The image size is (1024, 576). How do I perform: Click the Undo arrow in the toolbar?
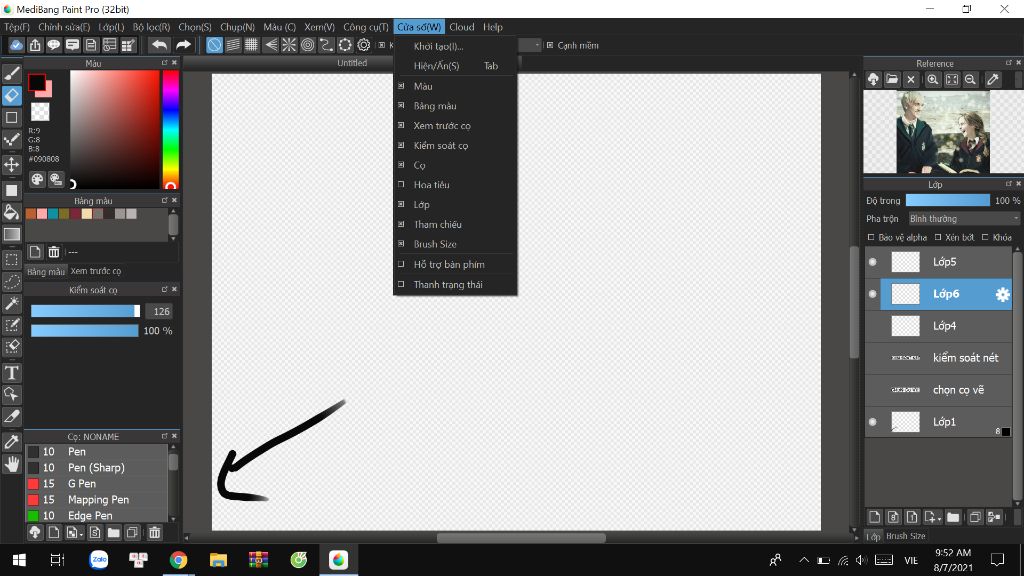click(159, 45)
